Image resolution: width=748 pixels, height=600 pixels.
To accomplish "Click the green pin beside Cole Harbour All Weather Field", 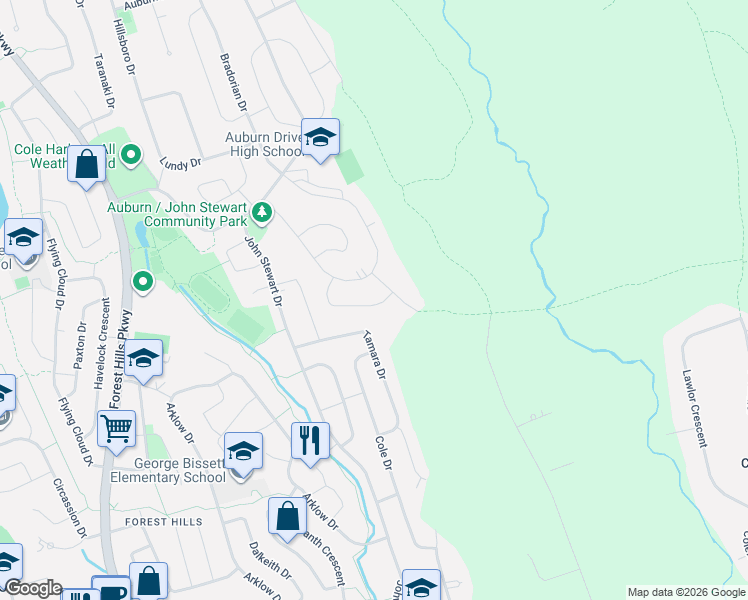I will [x=131, y=155].
